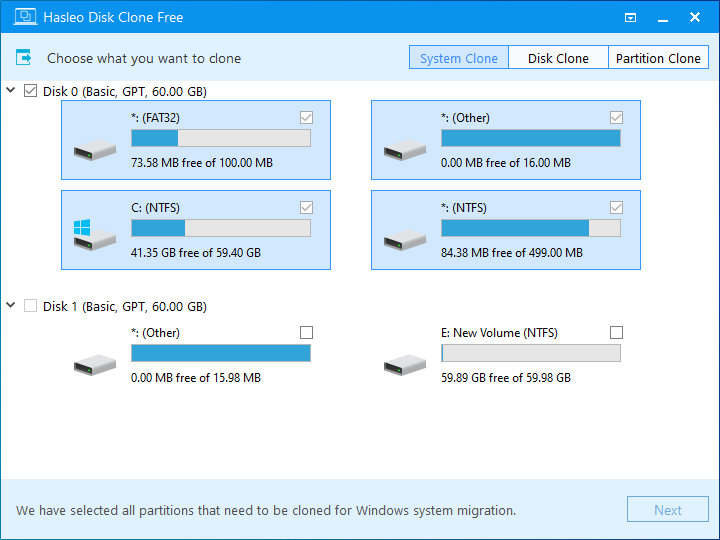Collapse the Disk 1 partition list

pos(11,305)
